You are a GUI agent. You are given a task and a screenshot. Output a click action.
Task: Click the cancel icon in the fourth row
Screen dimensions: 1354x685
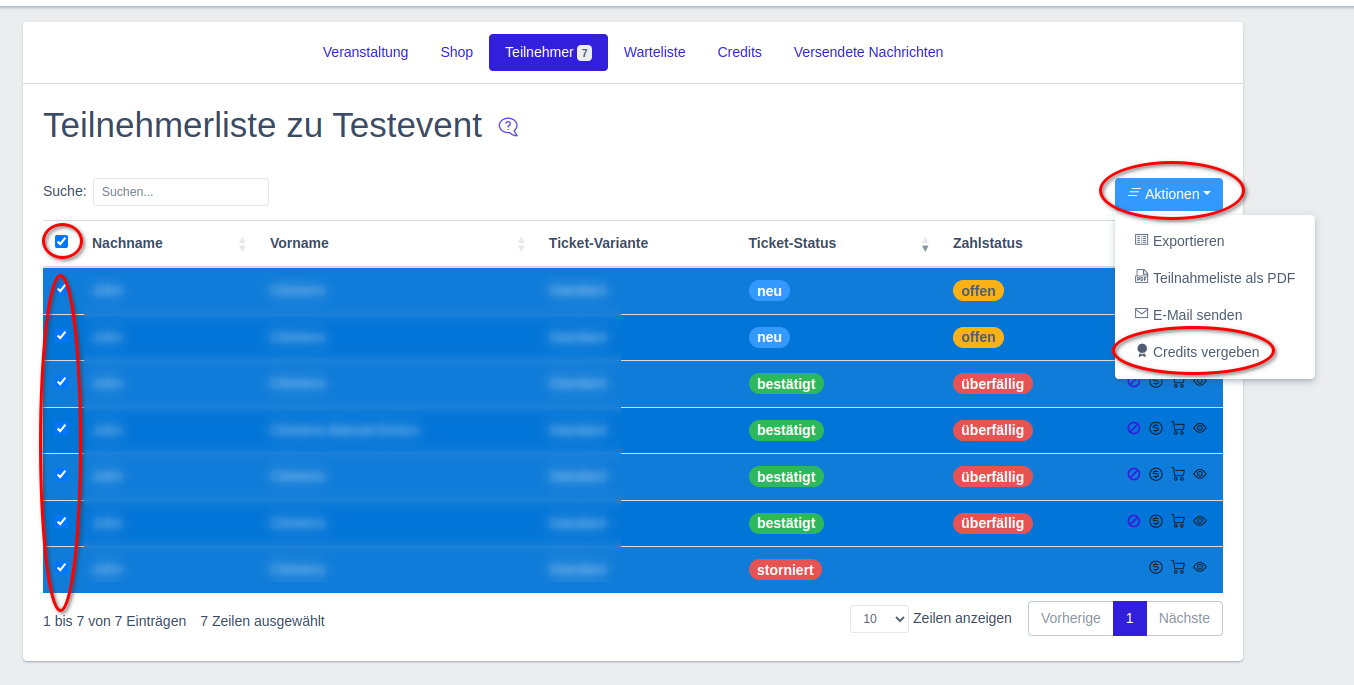click(x=1134, y=428)
